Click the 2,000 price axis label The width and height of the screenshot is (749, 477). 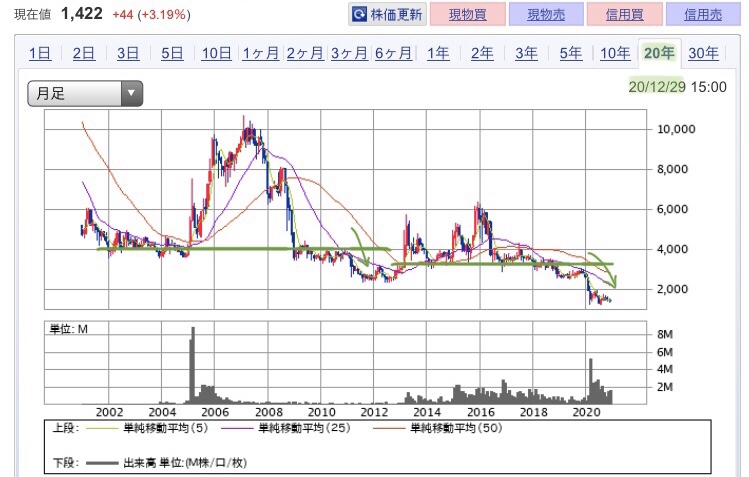[673, 289]
